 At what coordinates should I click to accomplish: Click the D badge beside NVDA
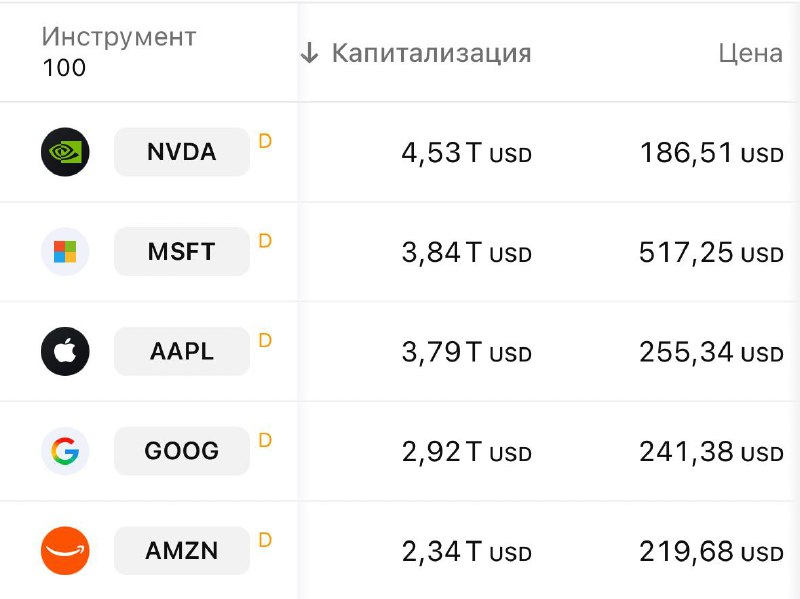click(x=265, y=141)
